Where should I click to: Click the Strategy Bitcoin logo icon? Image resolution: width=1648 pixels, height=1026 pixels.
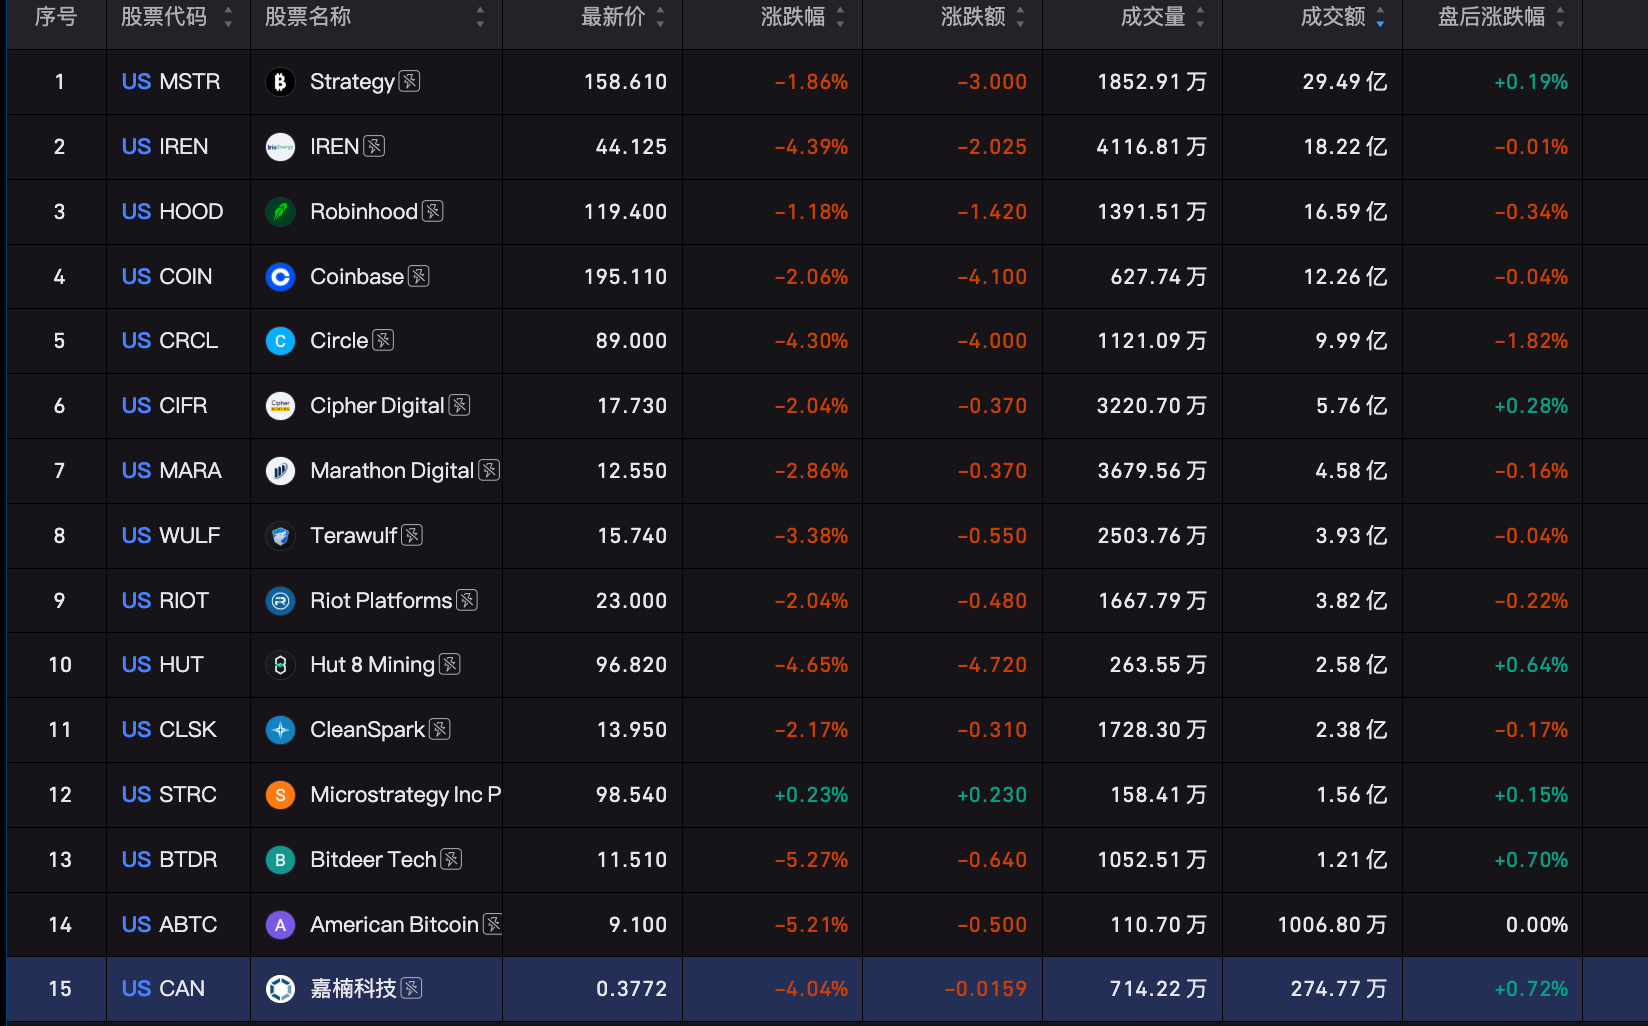click(x=280, y=82)
